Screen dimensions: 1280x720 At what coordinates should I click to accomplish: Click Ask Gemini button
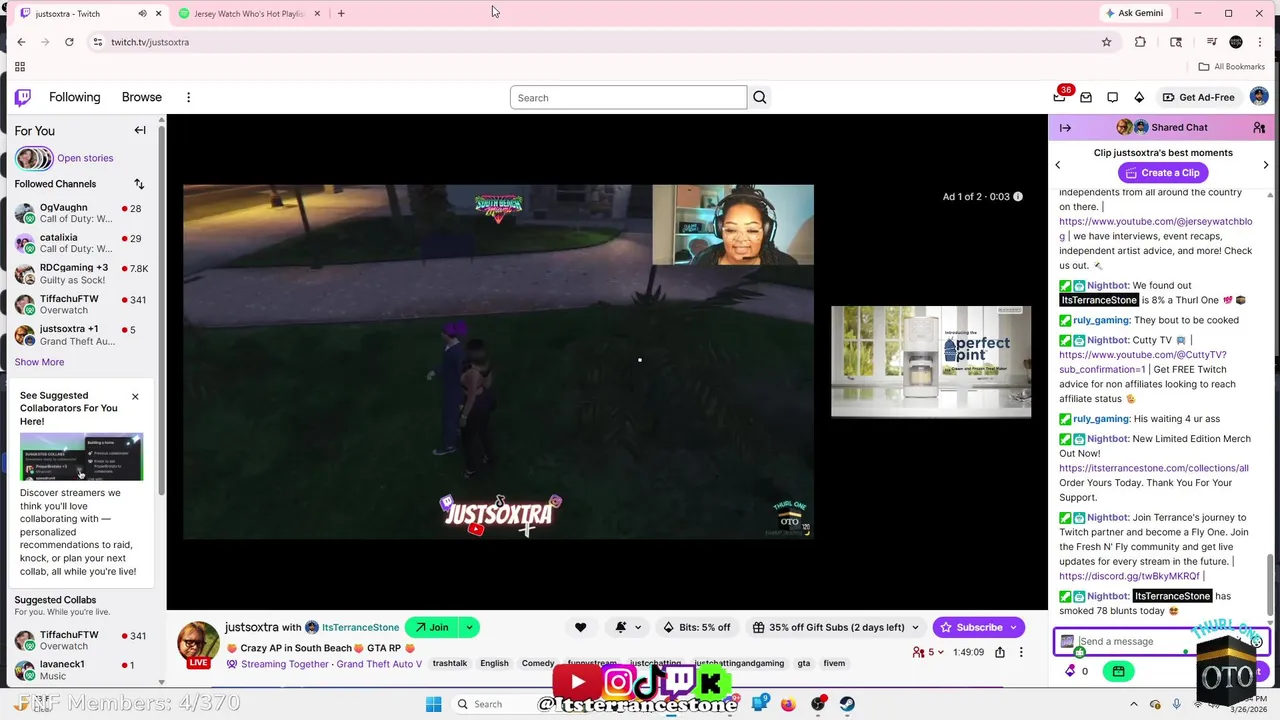(x=1134, y=13)
